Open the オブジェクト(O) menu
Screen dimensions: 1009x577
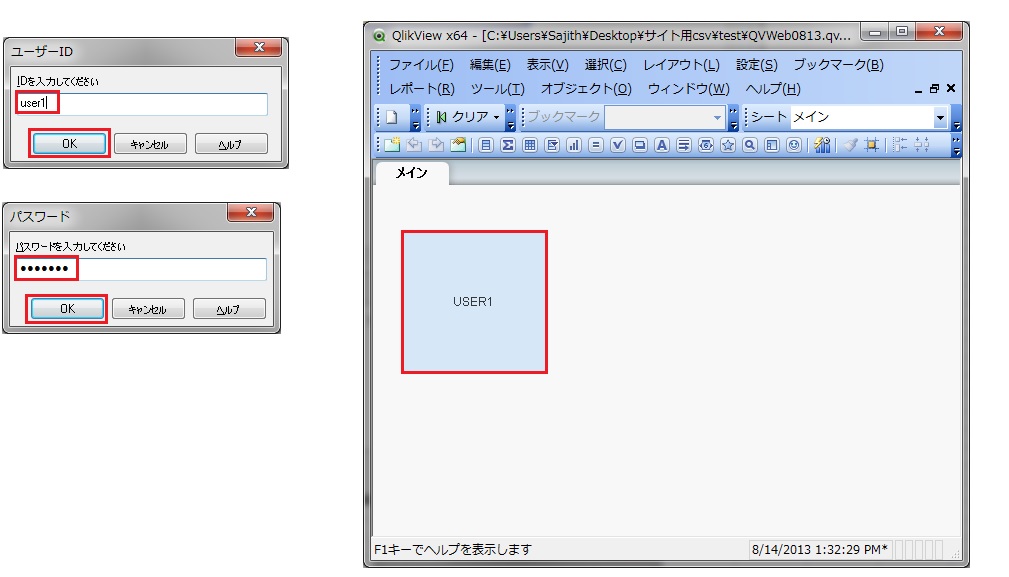(x=586, y=89)
